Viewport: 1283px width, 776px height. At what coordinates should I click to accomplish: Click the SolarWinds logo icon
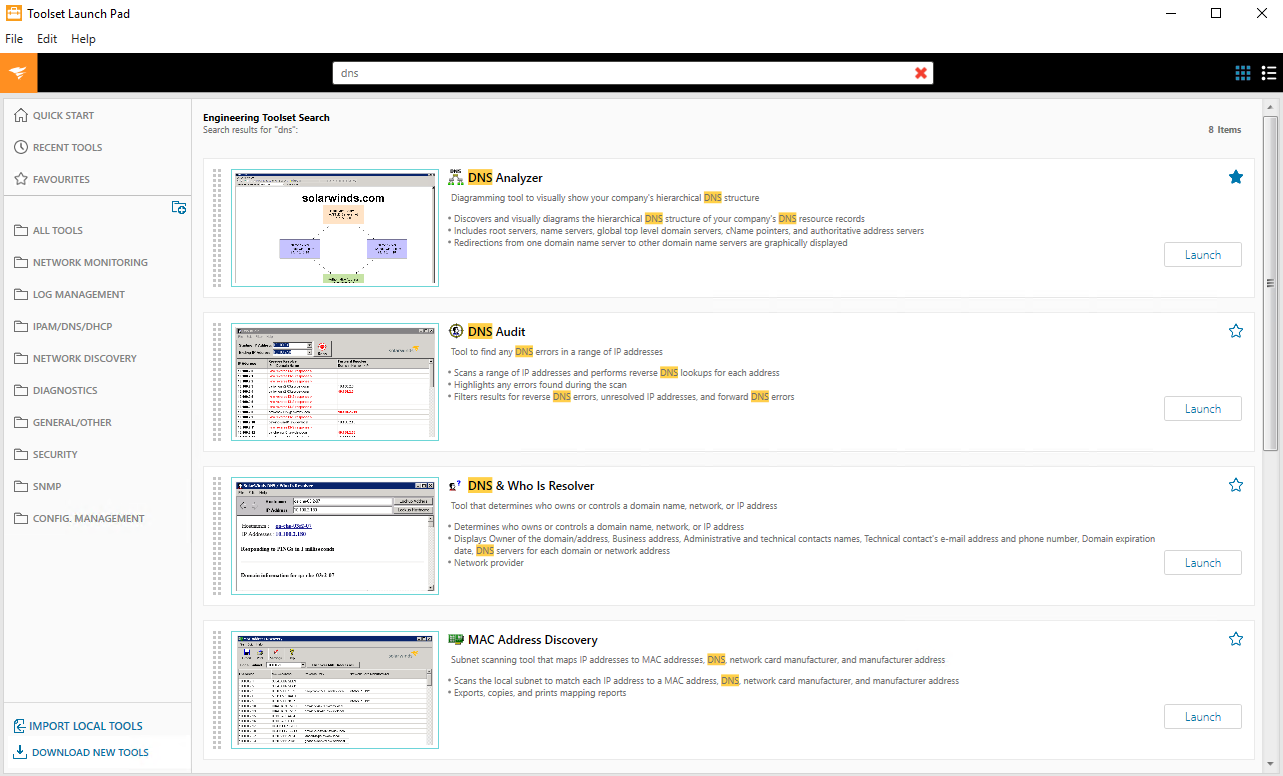pyautogui.click(x=18, y=73)
